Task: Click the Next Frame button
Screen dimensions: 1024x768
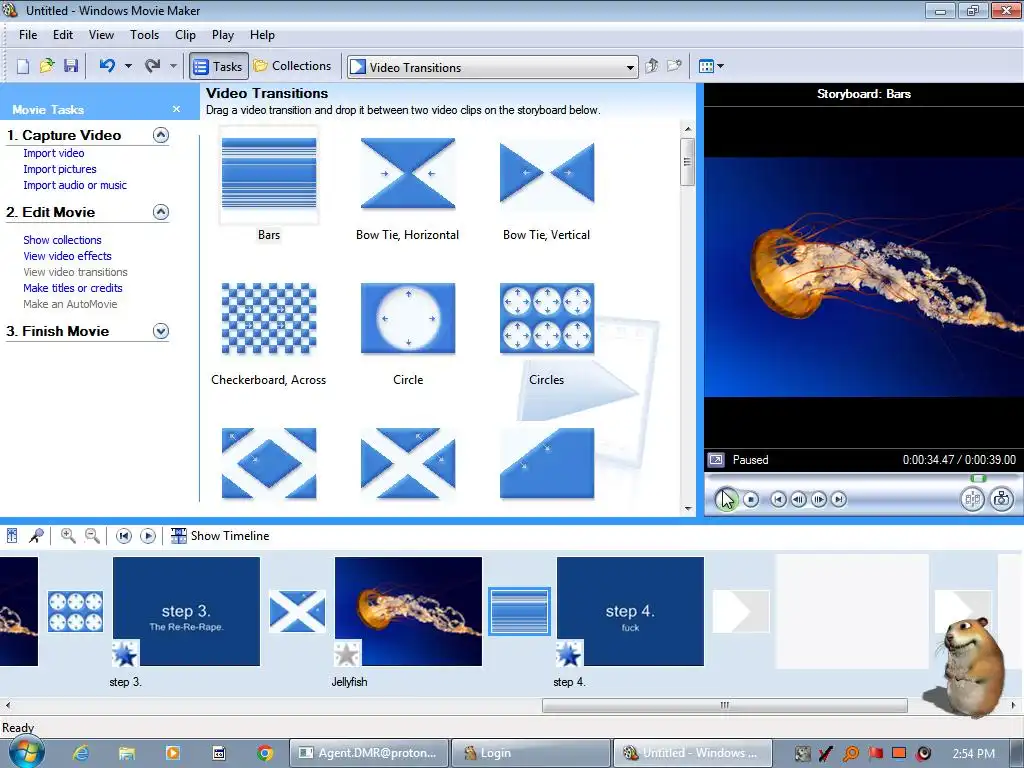Action: point(818,500)
